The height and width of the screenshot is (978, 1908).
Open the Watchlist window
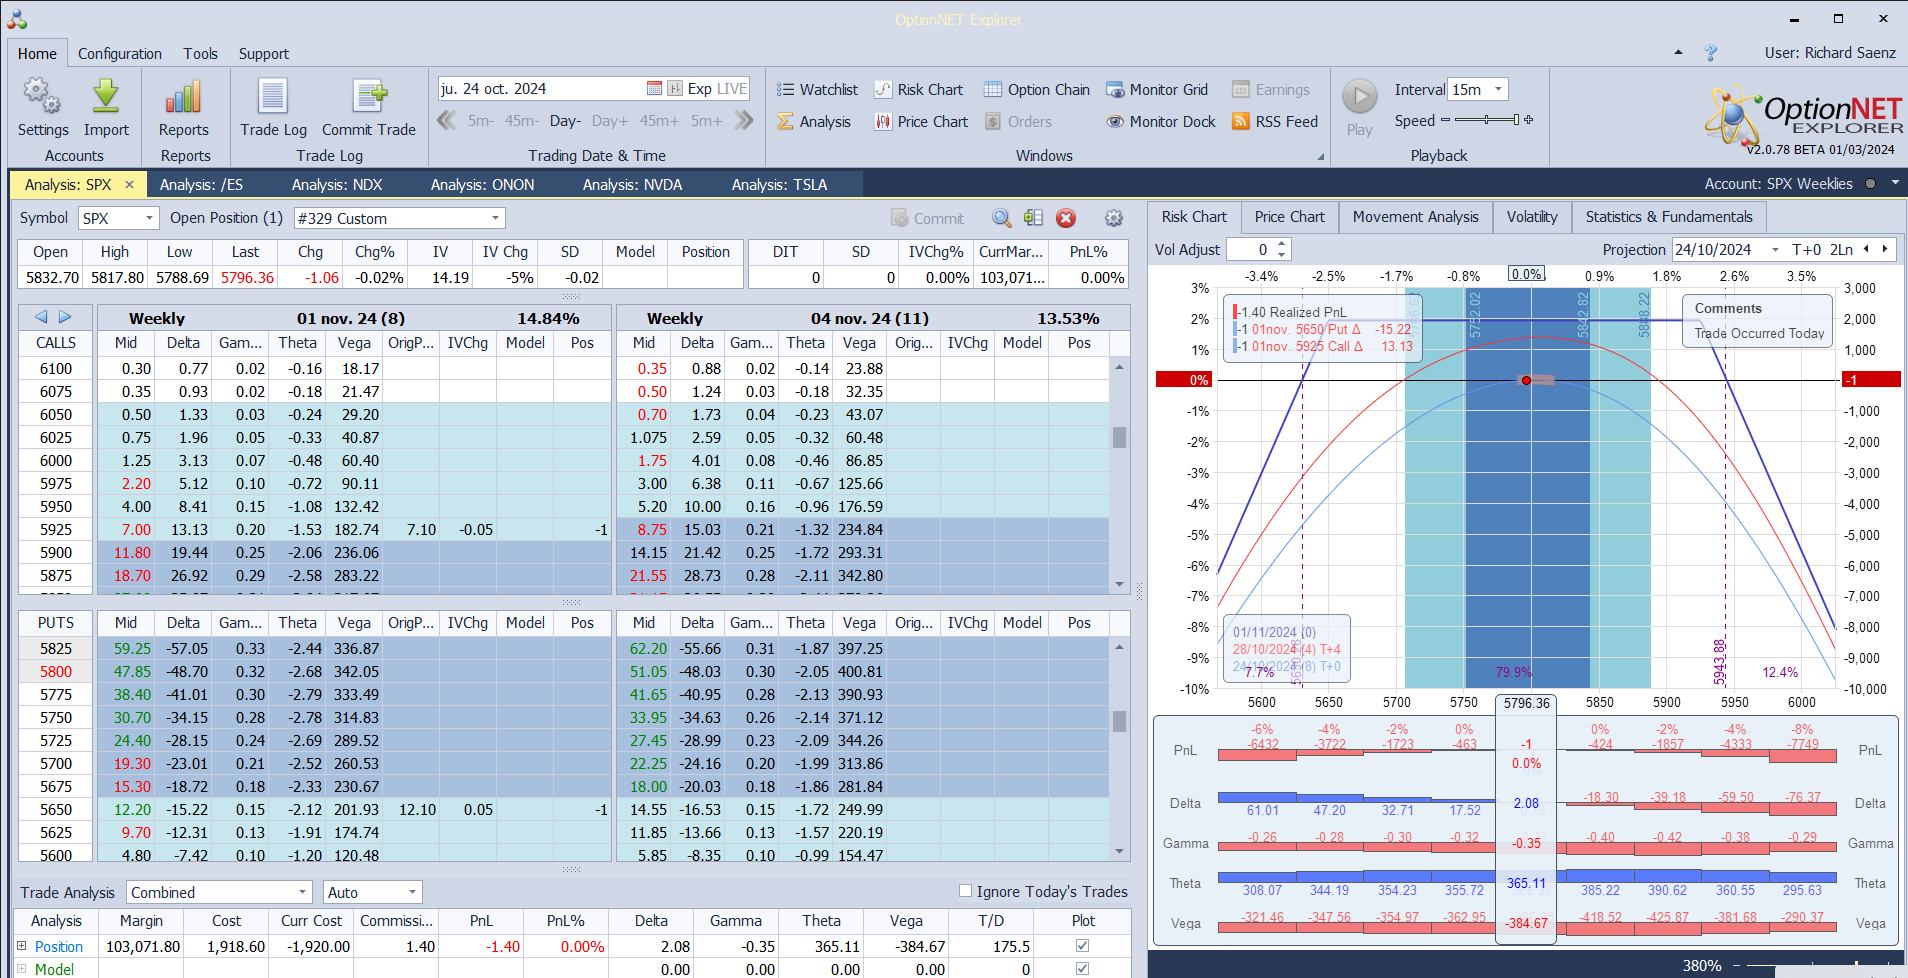[x=817, y=89]
